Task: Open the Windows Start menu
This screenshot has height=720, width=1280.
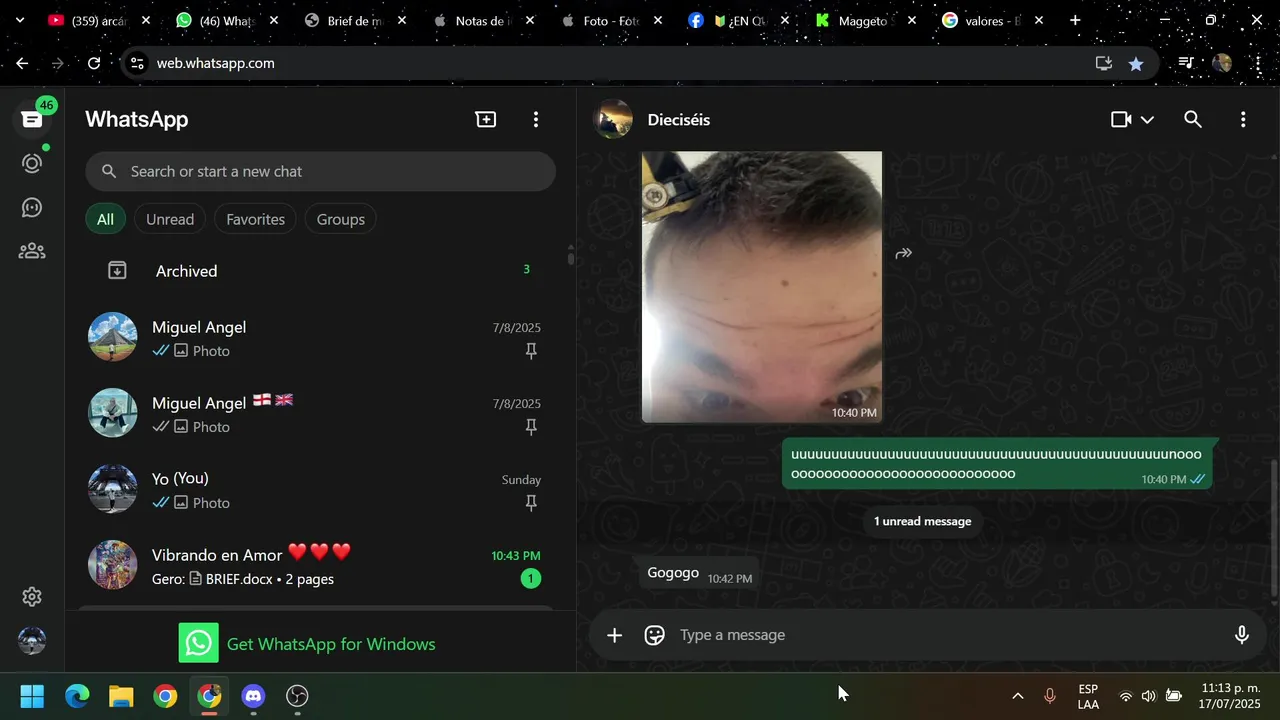Action: tap(32, 696)
